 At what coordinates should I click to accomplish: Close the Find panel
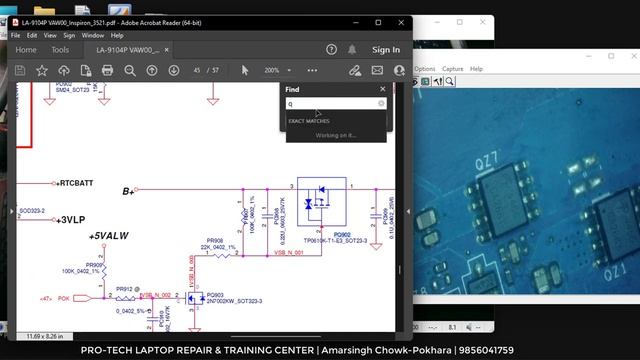click(x=382, y=89)
